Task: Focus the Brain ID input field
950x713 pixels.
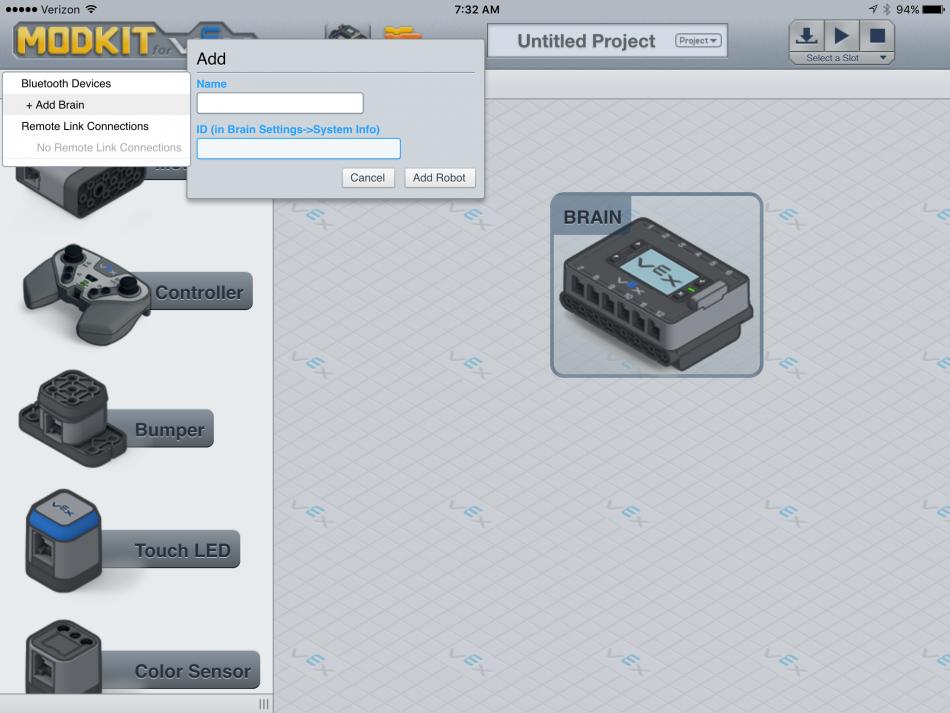Action: pos(299,148)
